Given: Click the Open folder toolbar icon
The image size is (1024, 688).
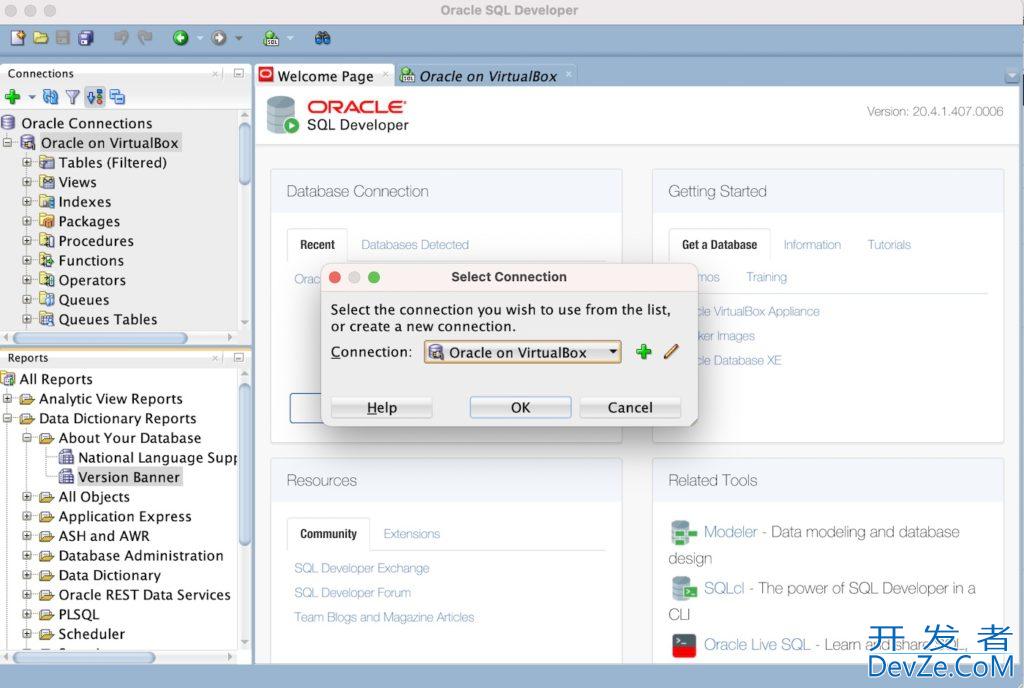Looking at the screenshot, I should pos(40,38).
